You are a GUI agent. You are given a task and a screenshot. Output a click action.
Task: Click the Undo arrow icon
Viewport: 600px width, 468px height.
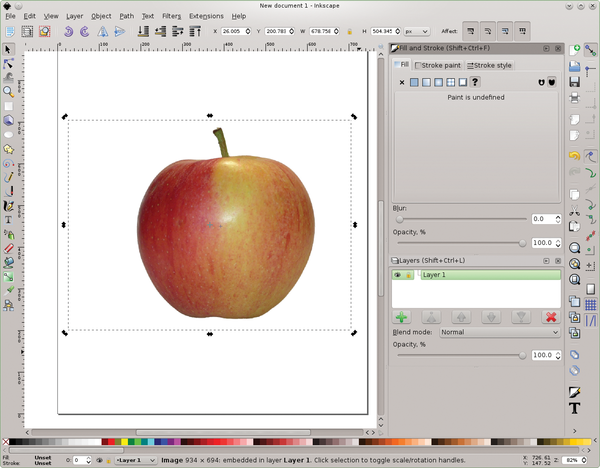tap(575, 156)
